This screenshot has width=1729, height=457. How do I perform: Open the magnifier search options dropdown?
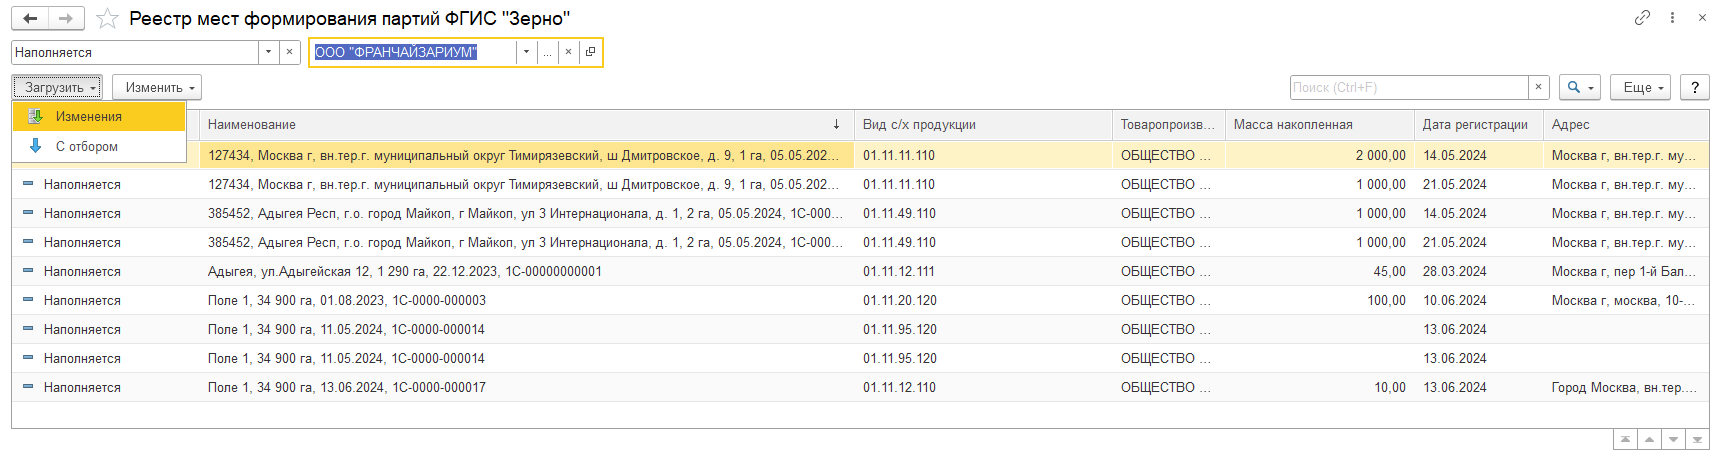click(1580, 87)
